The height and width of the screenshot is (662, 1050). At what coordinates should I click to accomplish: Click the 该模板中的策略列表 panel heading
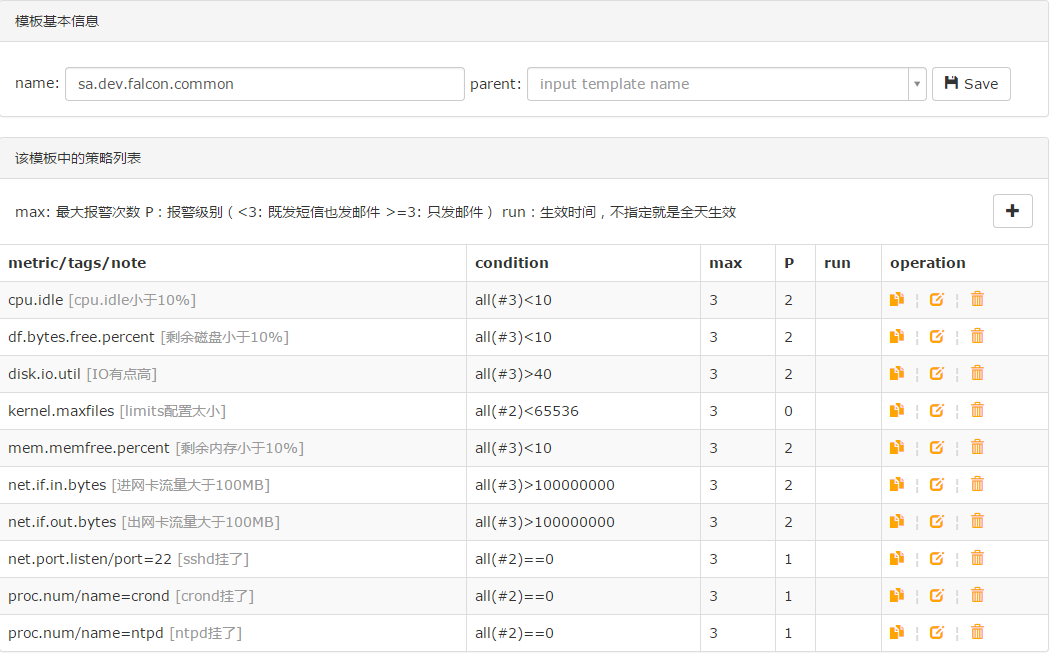78,158
